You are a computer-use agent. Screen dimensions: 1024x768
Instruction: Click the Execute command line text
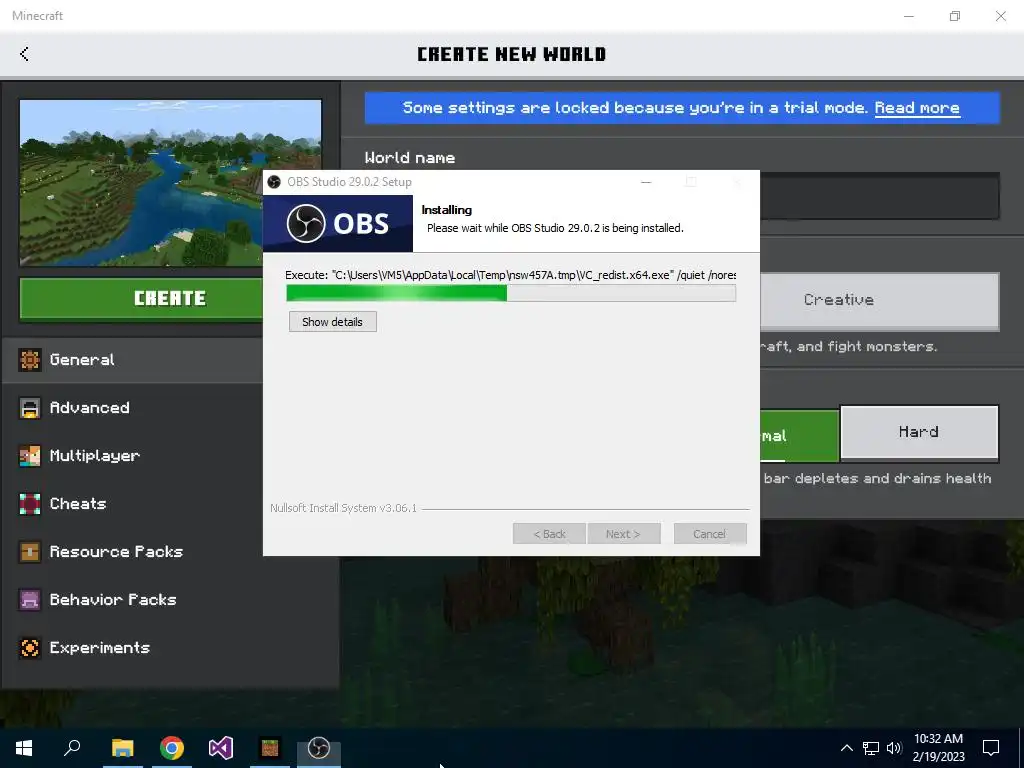click(x=510, y=275)
